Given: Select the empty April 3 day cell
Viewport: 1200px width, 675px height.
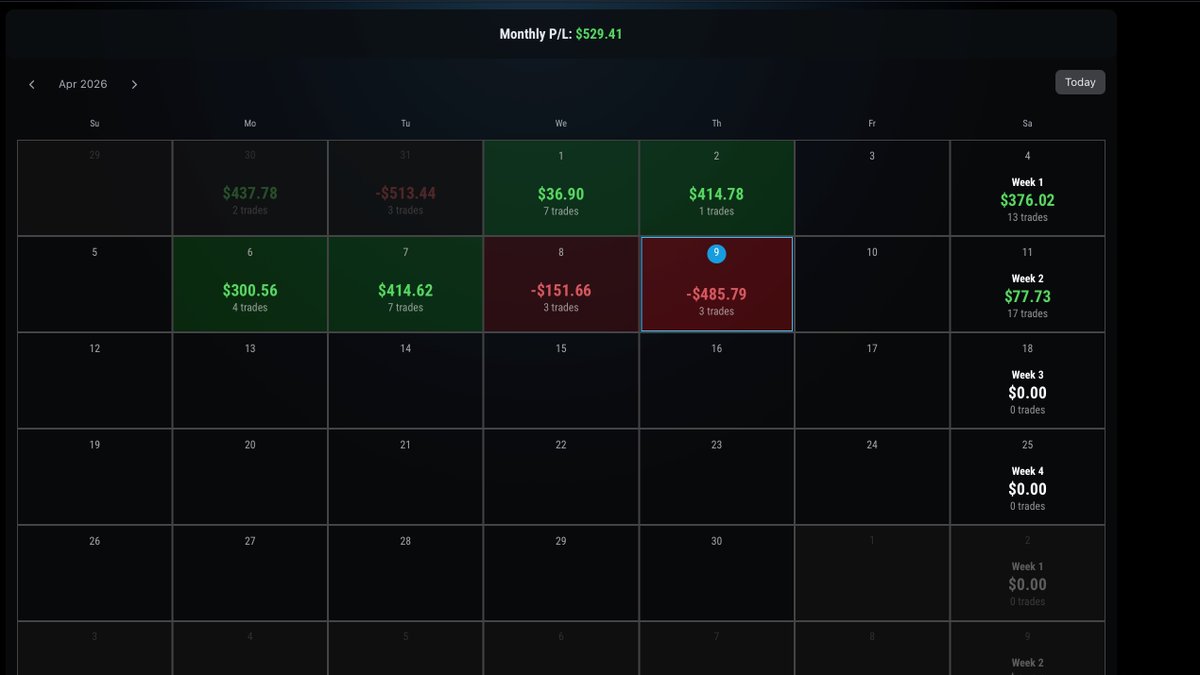Looking at the screenshot, I should pyautogui.click(x=872, y=188).
